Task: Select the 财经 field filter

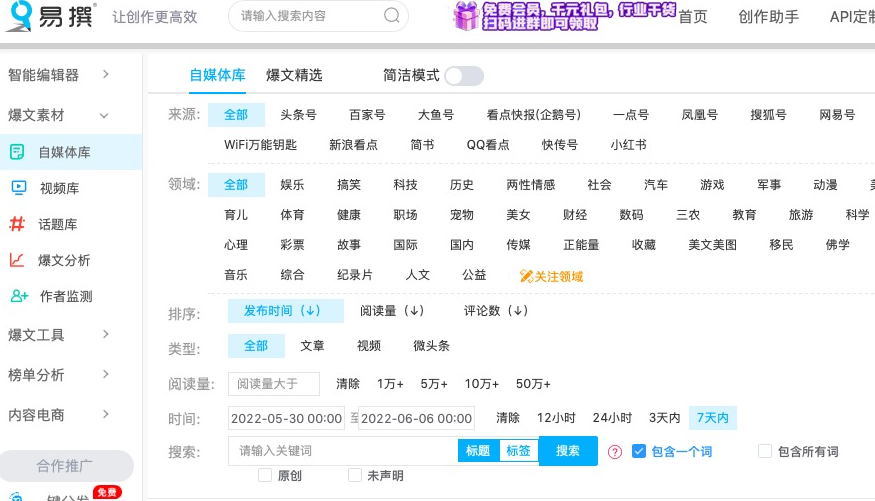Action: tap(575, 215)
